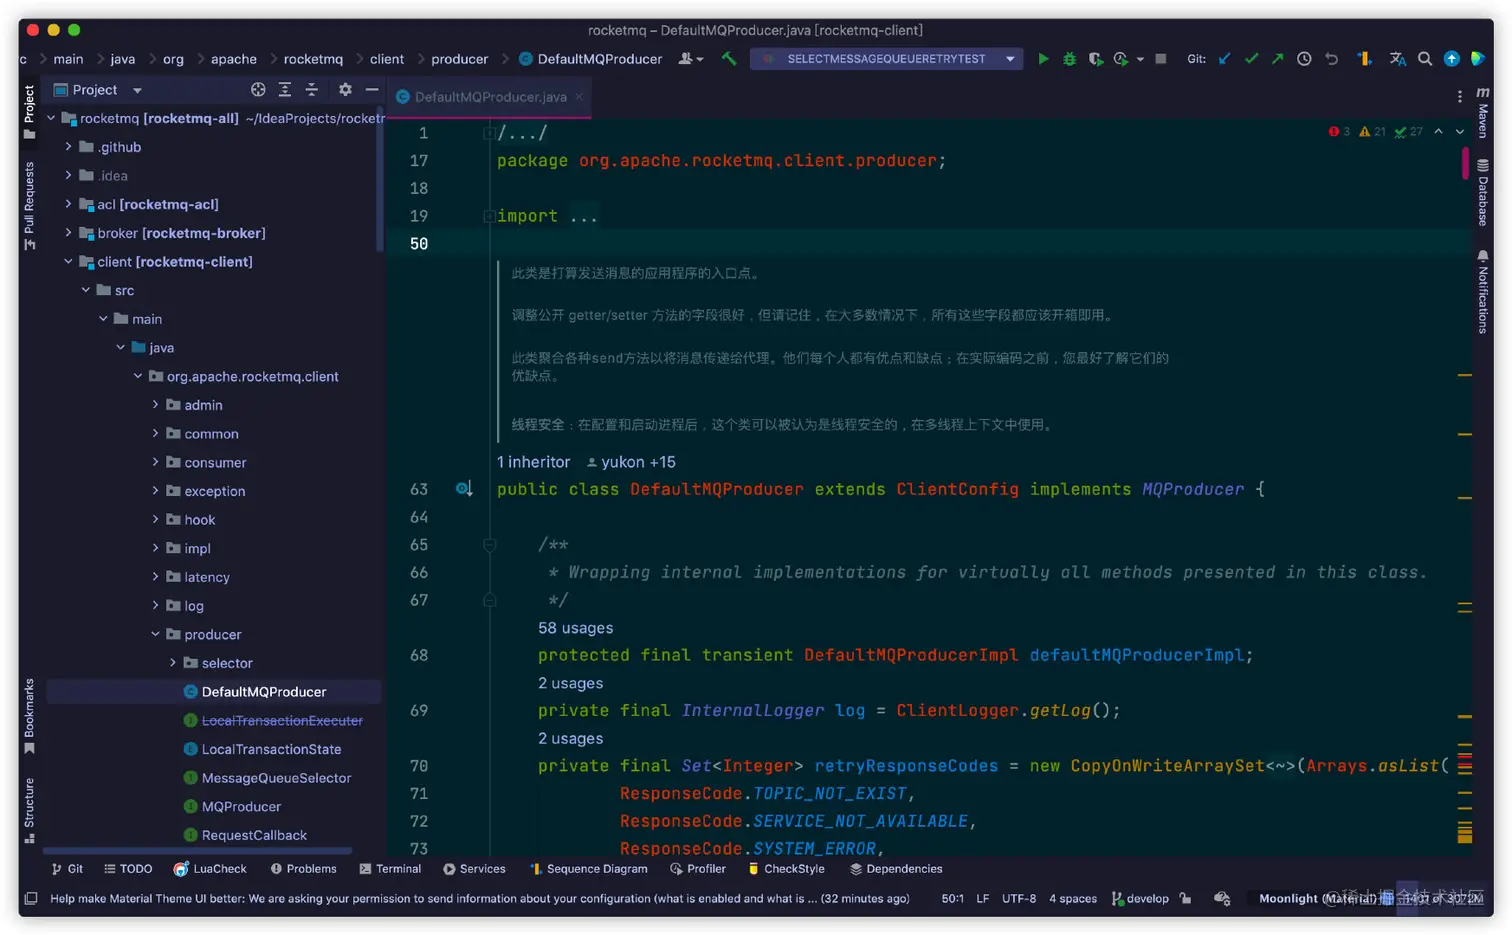Screen dimensions: 1512x935
Task: Collapse the producer package
Action: (155, 635)
